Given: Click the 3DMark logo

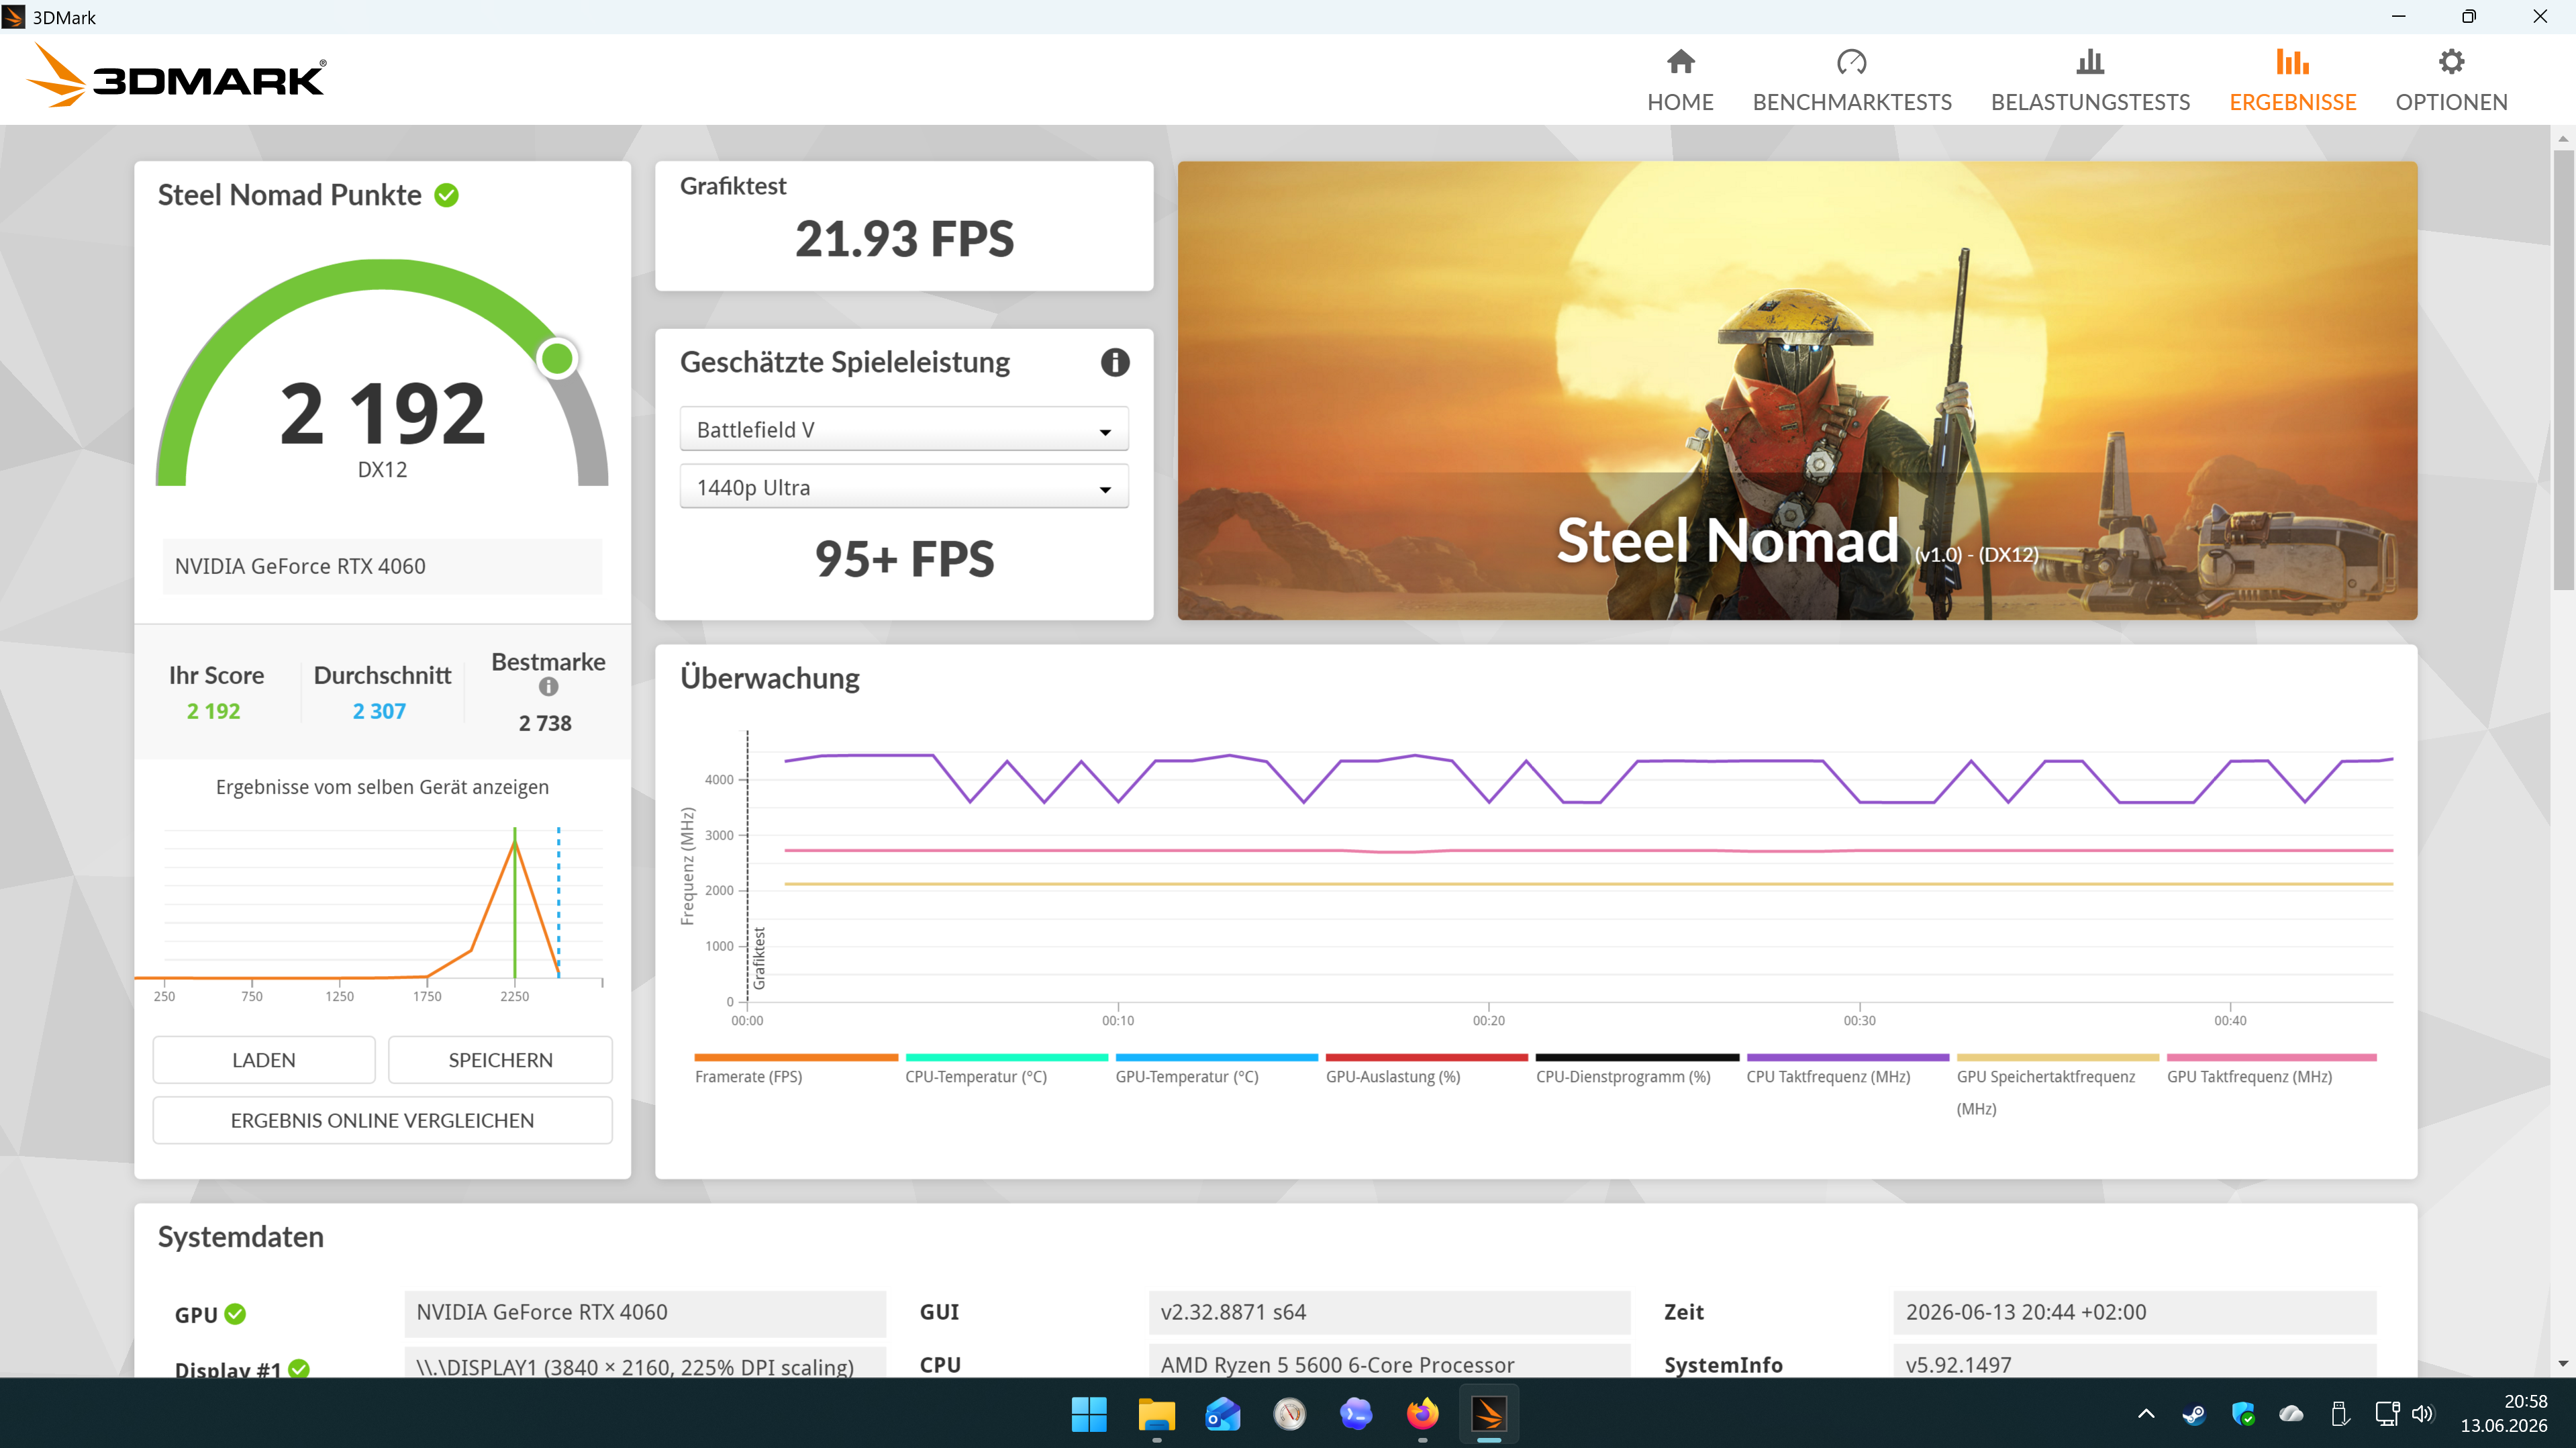Looking at the screenshot, I should pos(176,77).
